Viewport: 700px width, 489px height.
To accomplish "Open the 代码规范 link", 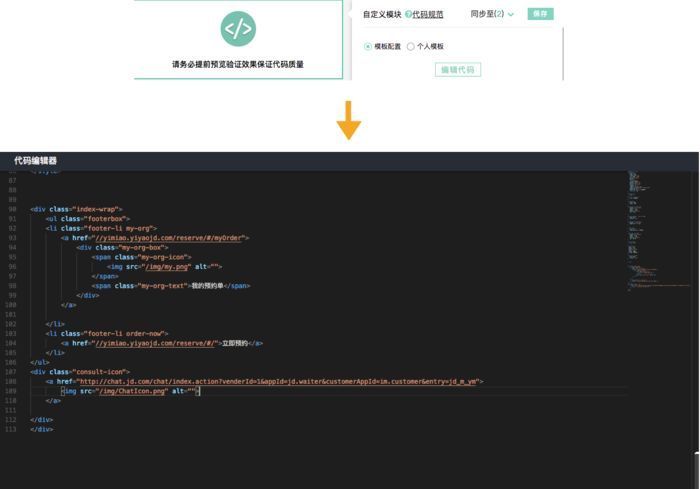I will coord(428,15).
